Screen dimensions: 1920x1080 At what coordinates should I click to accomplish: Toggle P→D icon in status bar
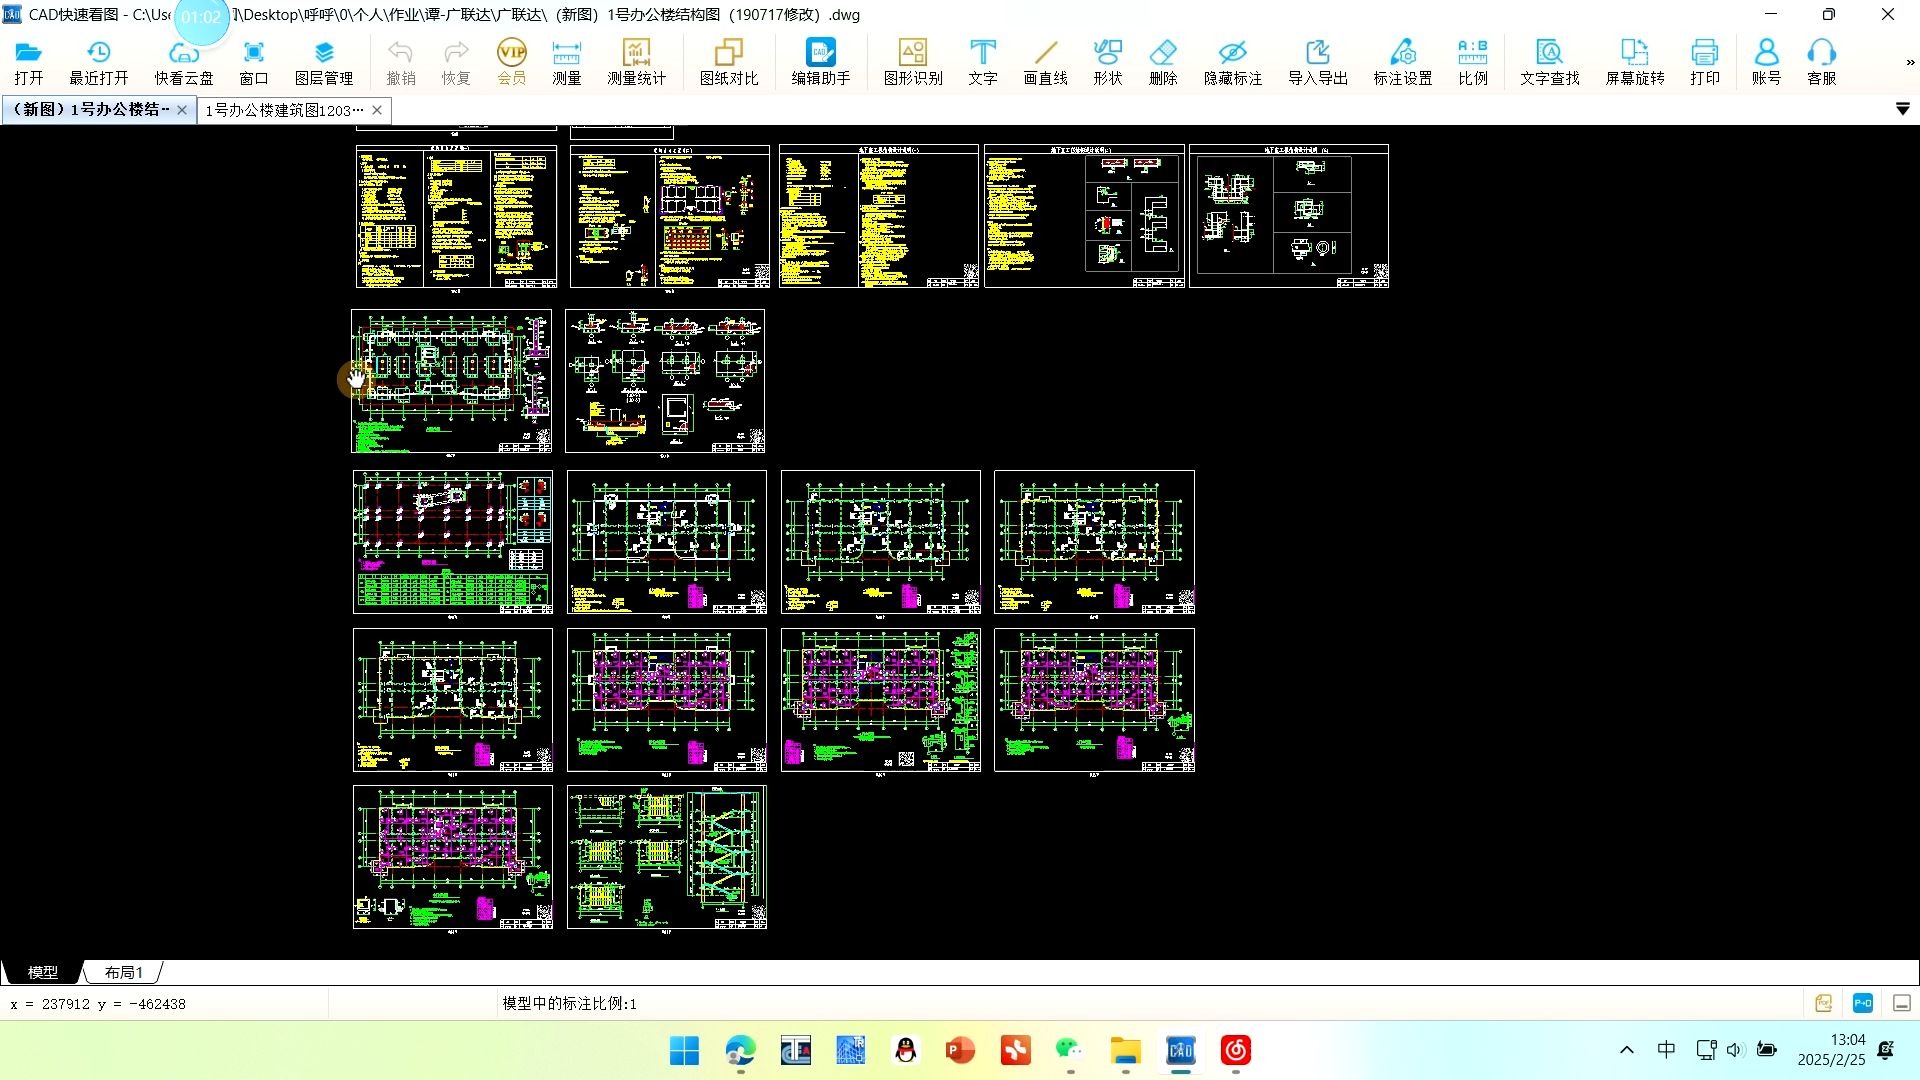(x=1862, y=1003)
